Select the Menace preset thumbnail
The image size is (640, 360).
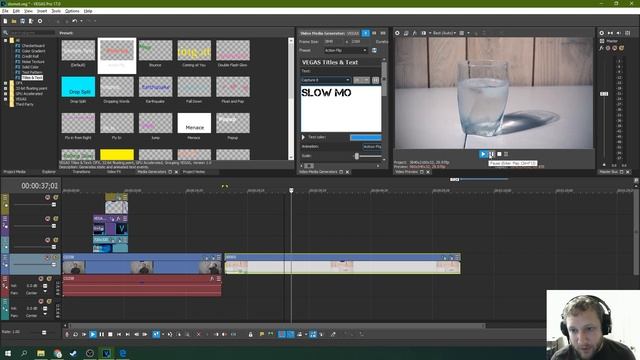194,123
